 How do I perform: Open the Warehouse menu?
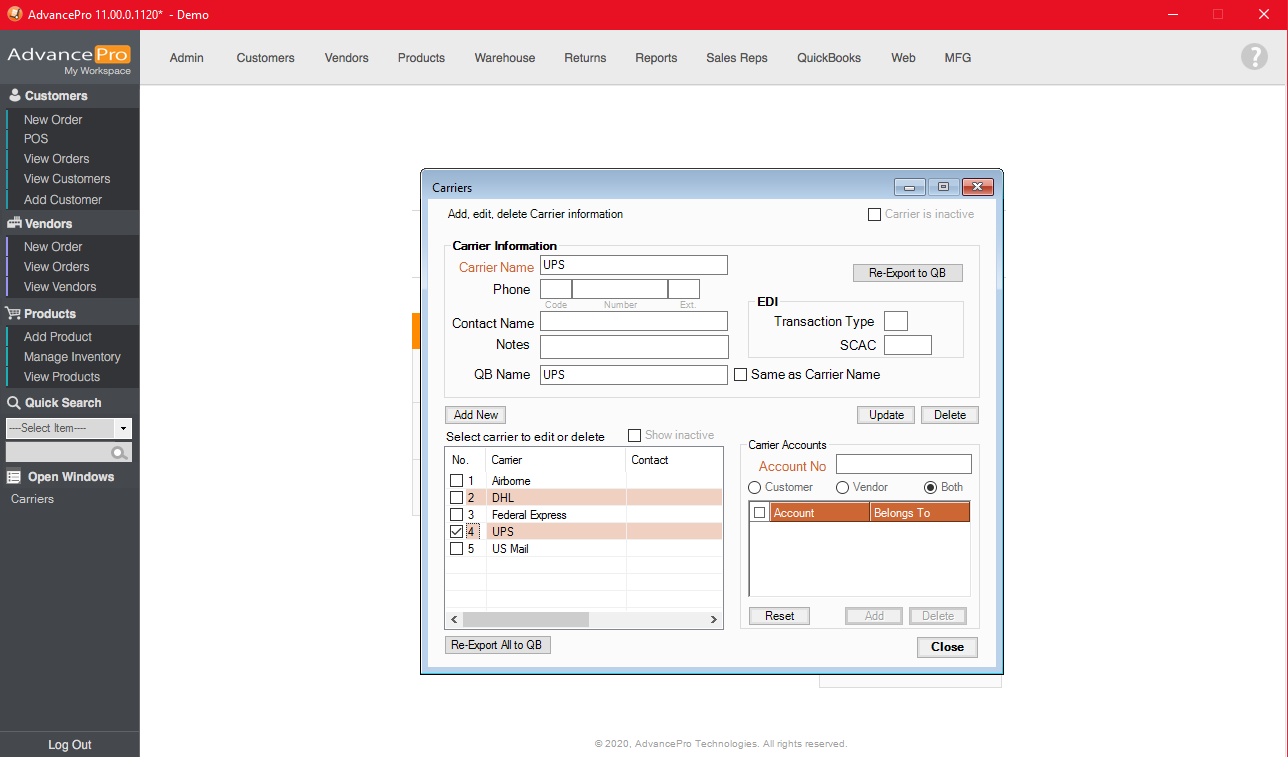click(504, 58)
